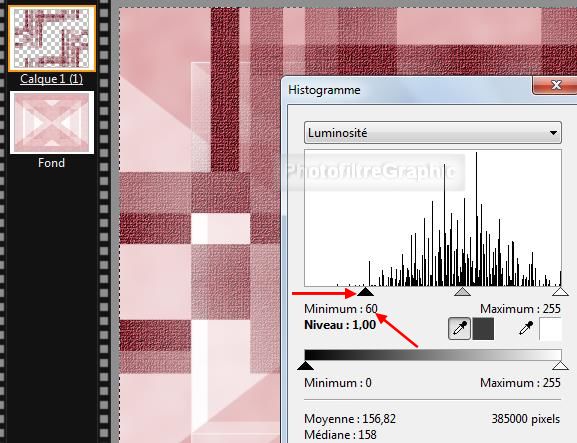577x443 pixels.
Task: Select the black point eyedropper tool
Action: pyautogui.click(x=459, y=329)
